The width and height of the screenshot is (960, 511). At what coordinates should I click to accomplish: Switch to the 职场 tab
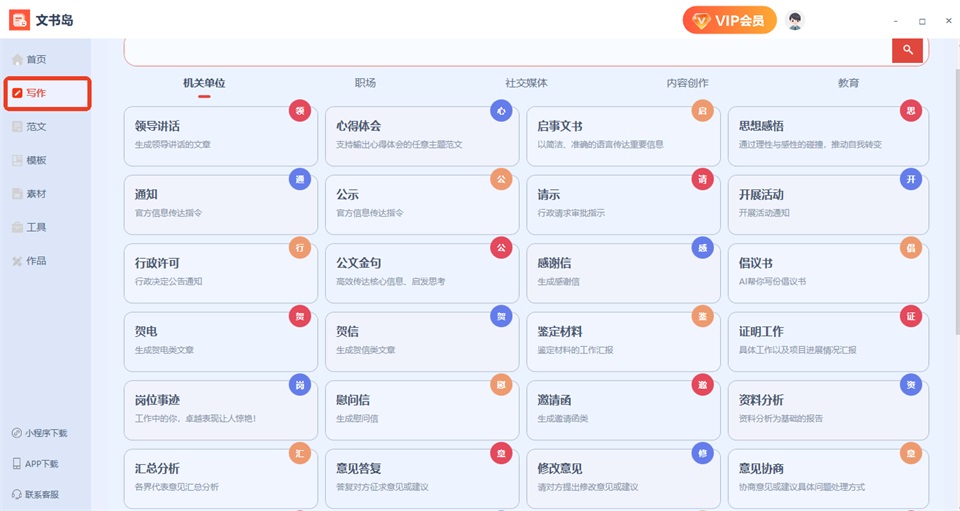[x=365, y=83]
